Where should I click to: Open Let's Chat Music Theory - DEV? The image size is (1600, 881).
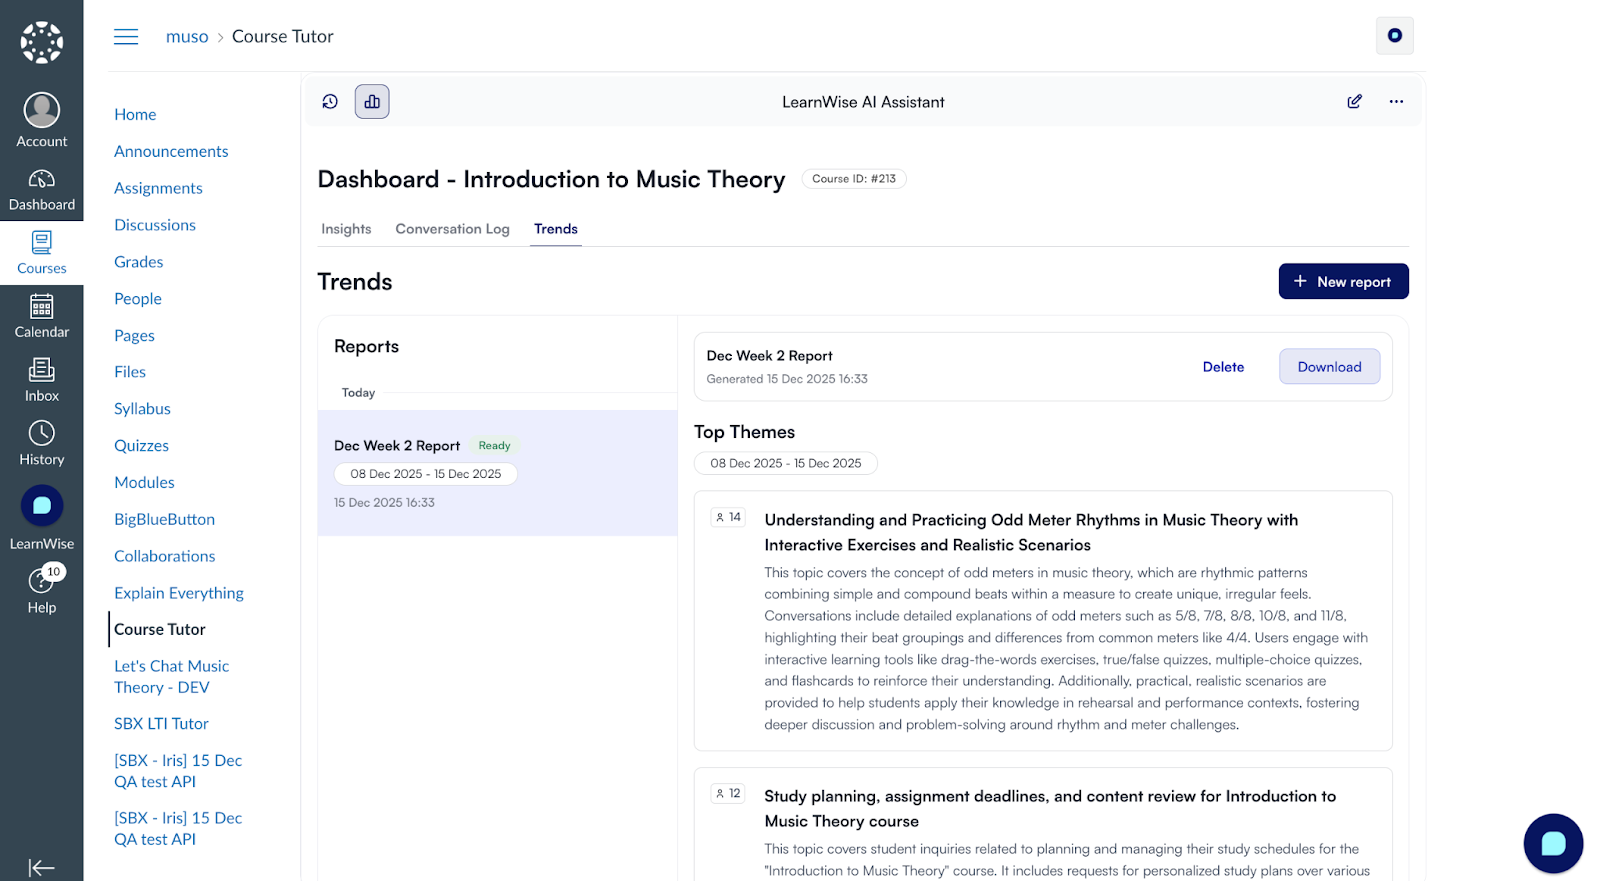coord(171,677)
